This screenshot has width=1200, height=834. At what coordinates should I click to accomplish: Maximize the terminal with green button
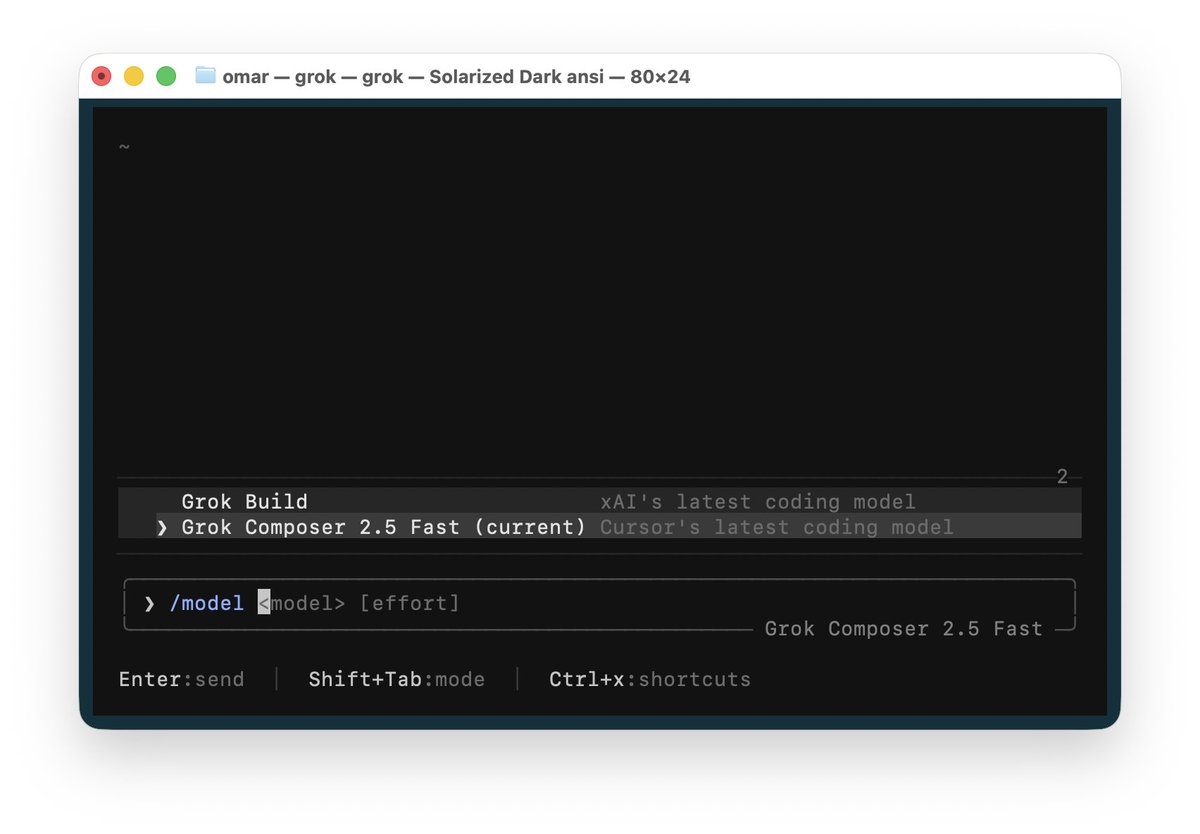tap(167, 76)
